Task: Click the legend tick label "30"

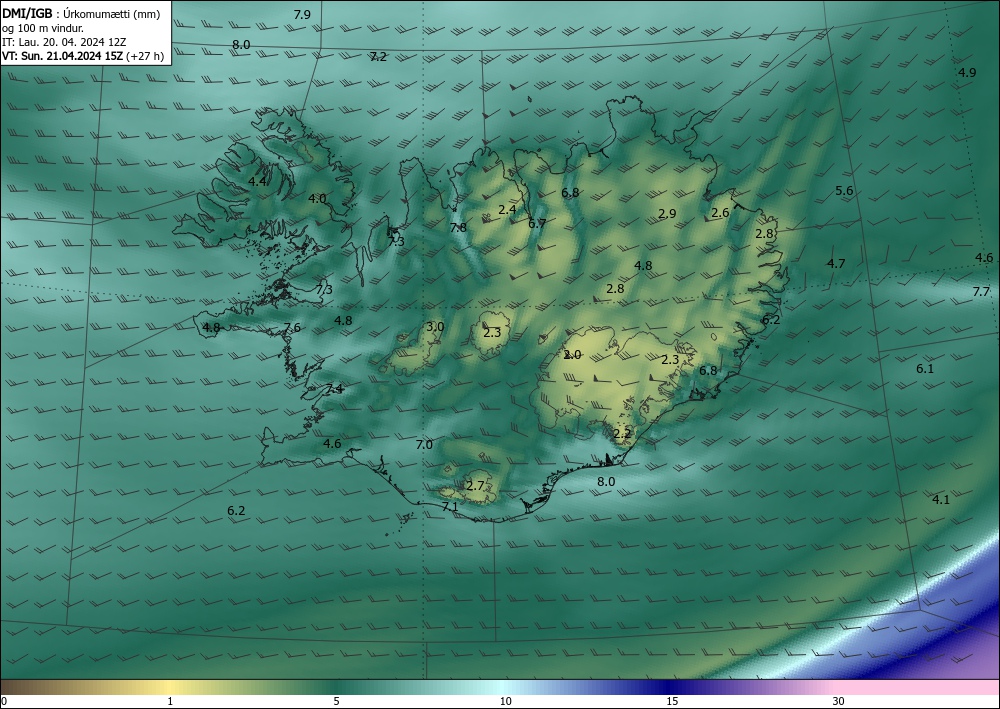Action: pos(838,701)
